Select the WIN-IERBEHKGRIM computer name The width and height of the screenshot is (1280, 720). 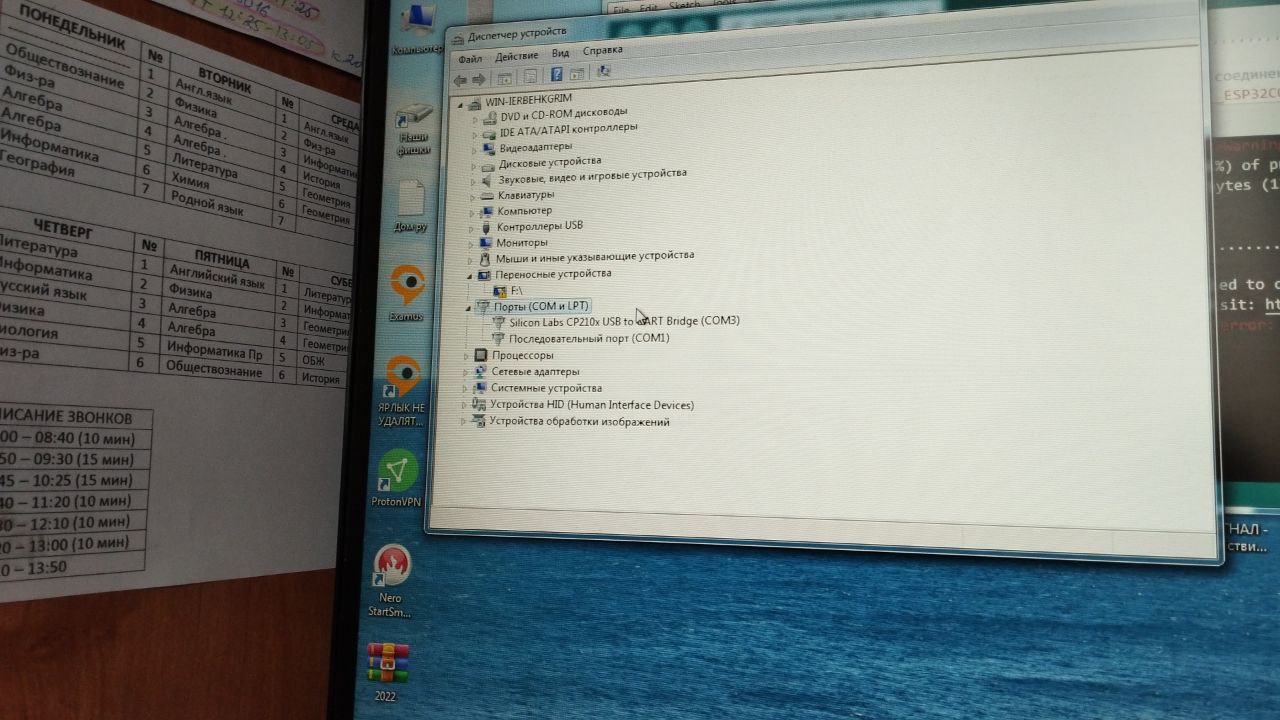coord(528,101)
